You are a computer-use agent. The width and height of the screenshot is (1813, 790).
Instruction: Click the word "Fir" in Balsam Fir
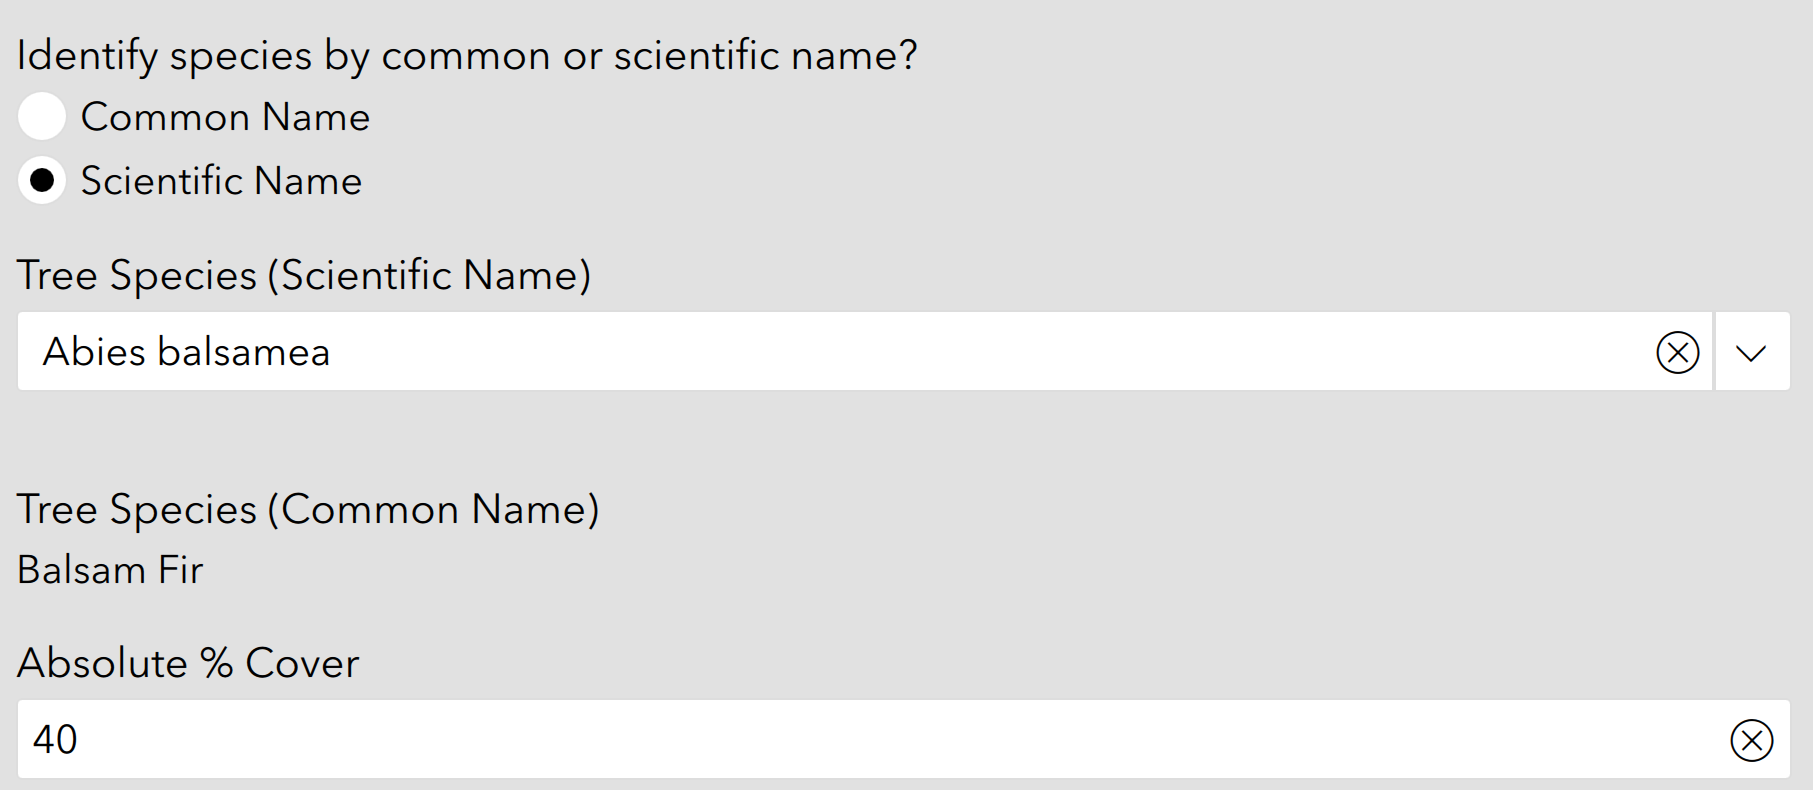(x=181, y=570)
